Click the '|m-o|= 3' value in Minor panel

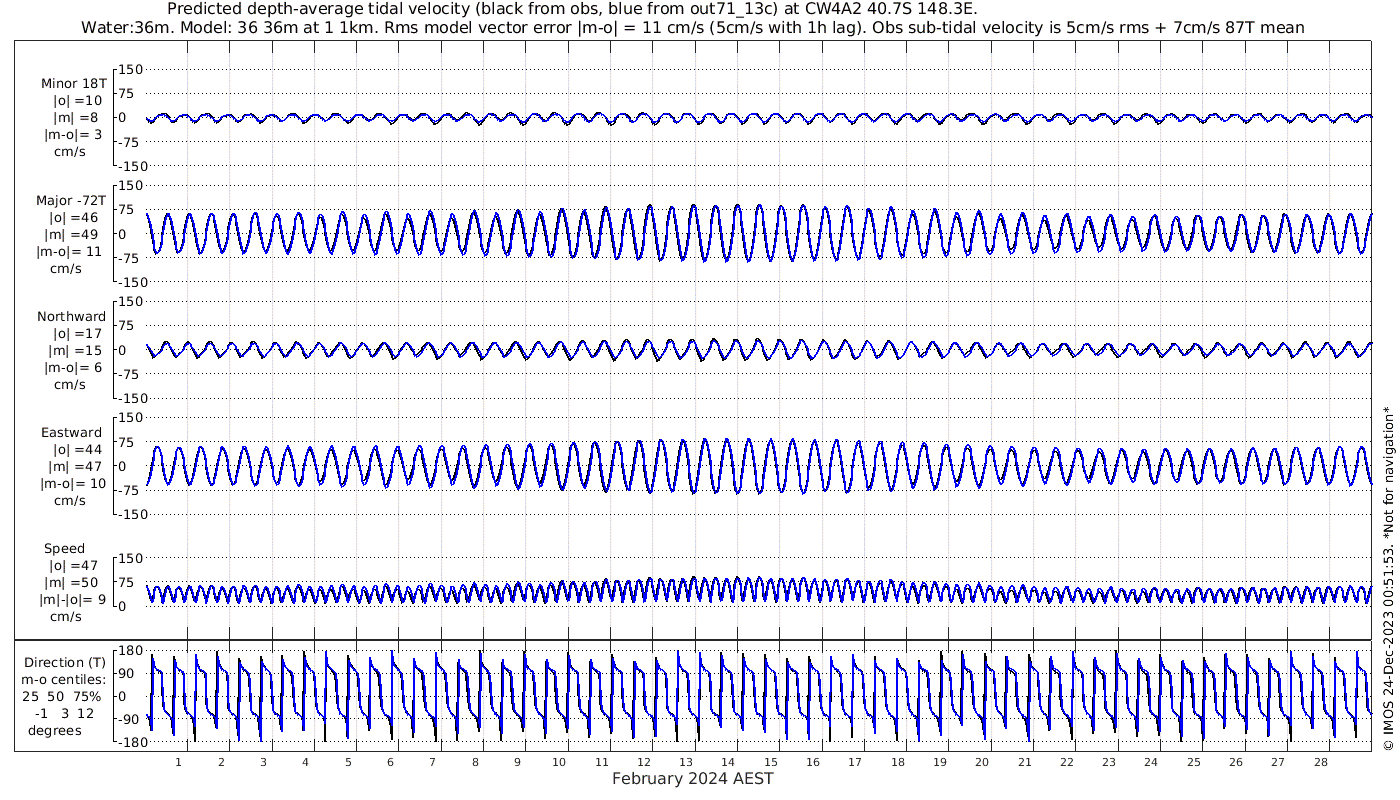tap(71, 135)
